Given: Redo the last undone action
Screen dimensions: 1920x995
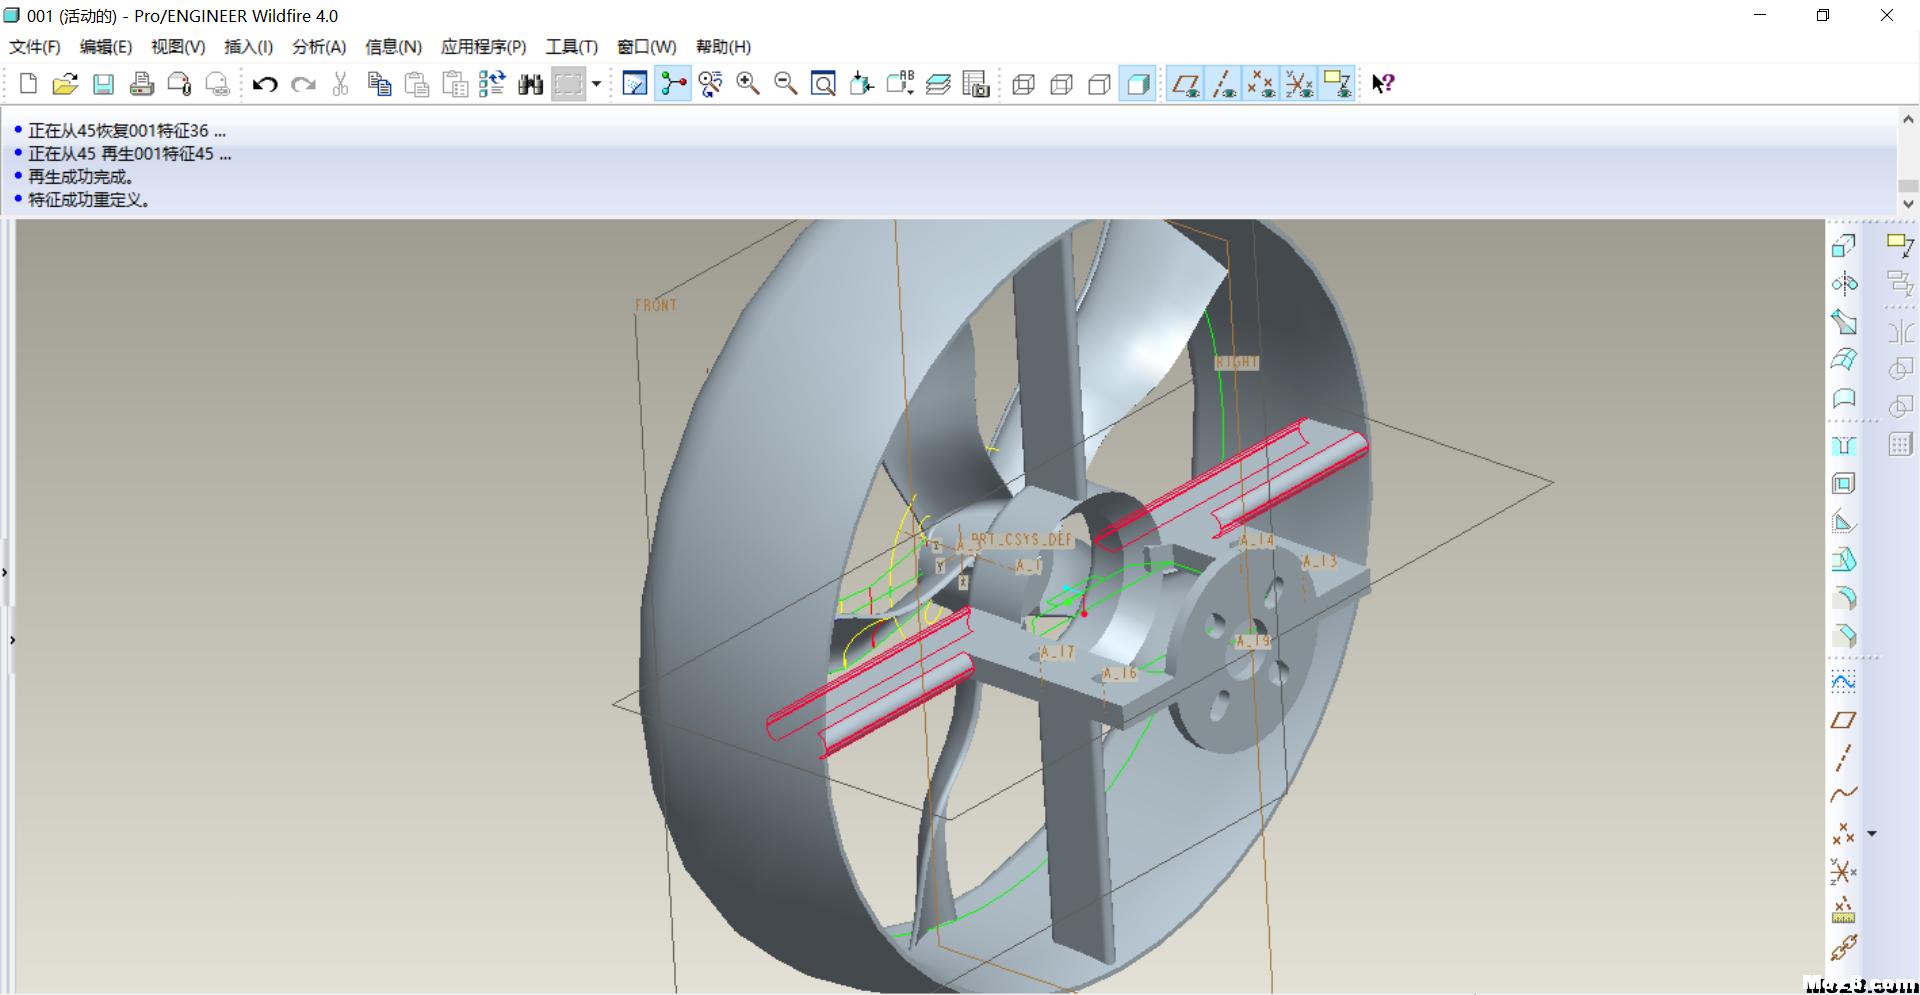Looking at the screenshot, I should pyautogui.click(x=303, y=84).
